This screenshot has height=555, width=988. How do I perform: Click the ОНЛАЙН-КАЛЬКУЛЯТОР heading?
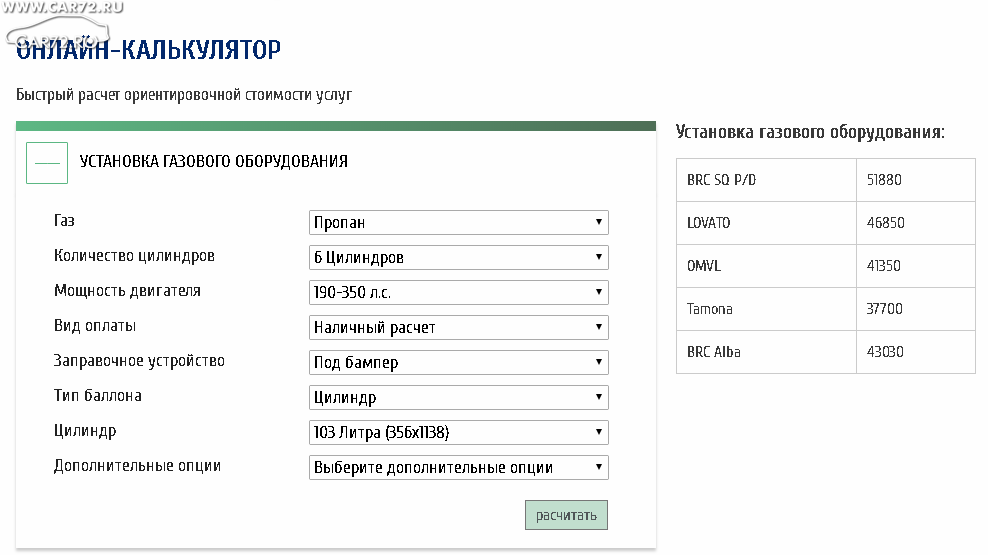coord(148,50)
